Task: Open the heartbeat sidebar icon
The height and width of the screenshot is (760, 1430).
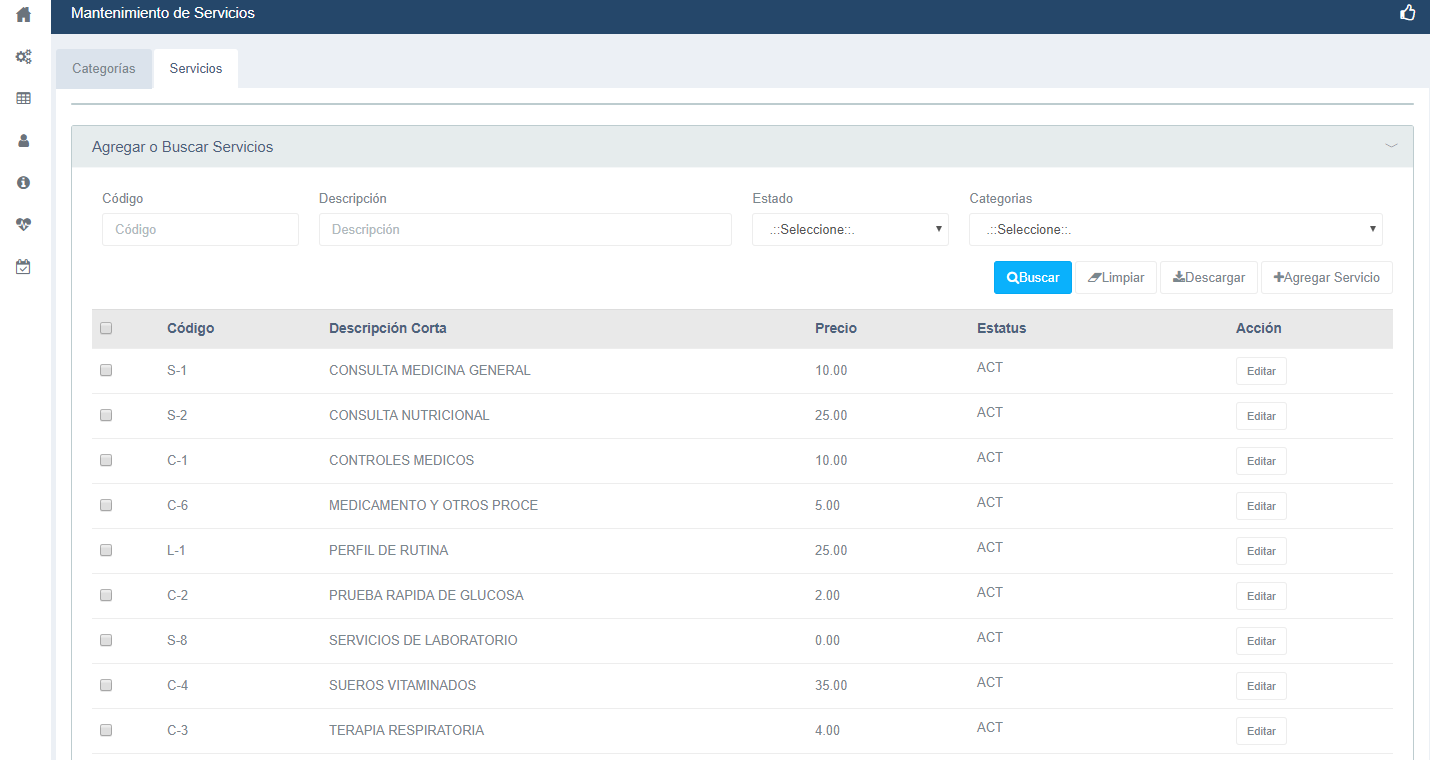Action: coord(24,225)
